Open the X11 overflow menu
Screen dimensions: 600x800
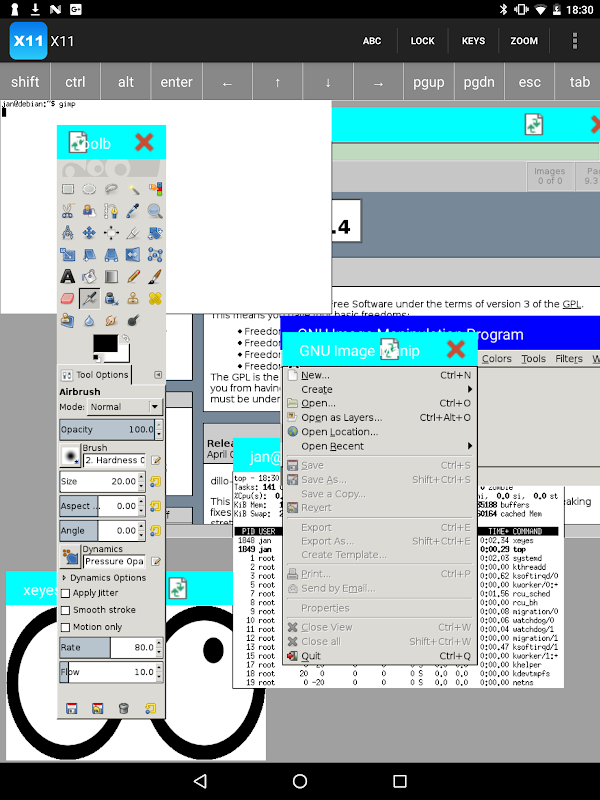[x=574, y=41]
